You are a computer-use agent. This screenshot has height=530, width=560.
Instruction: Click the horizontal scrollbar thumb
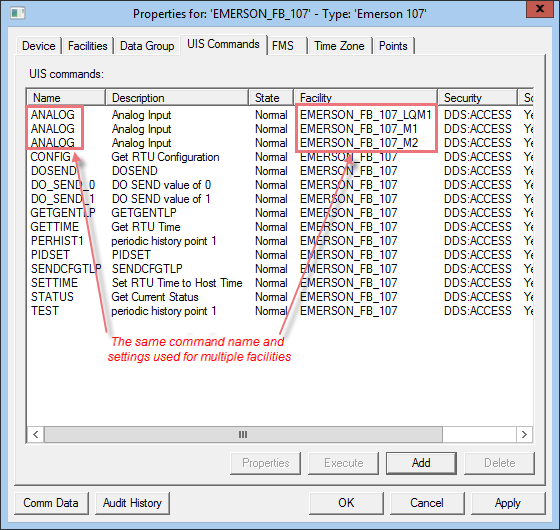click(x=243, y=434)
